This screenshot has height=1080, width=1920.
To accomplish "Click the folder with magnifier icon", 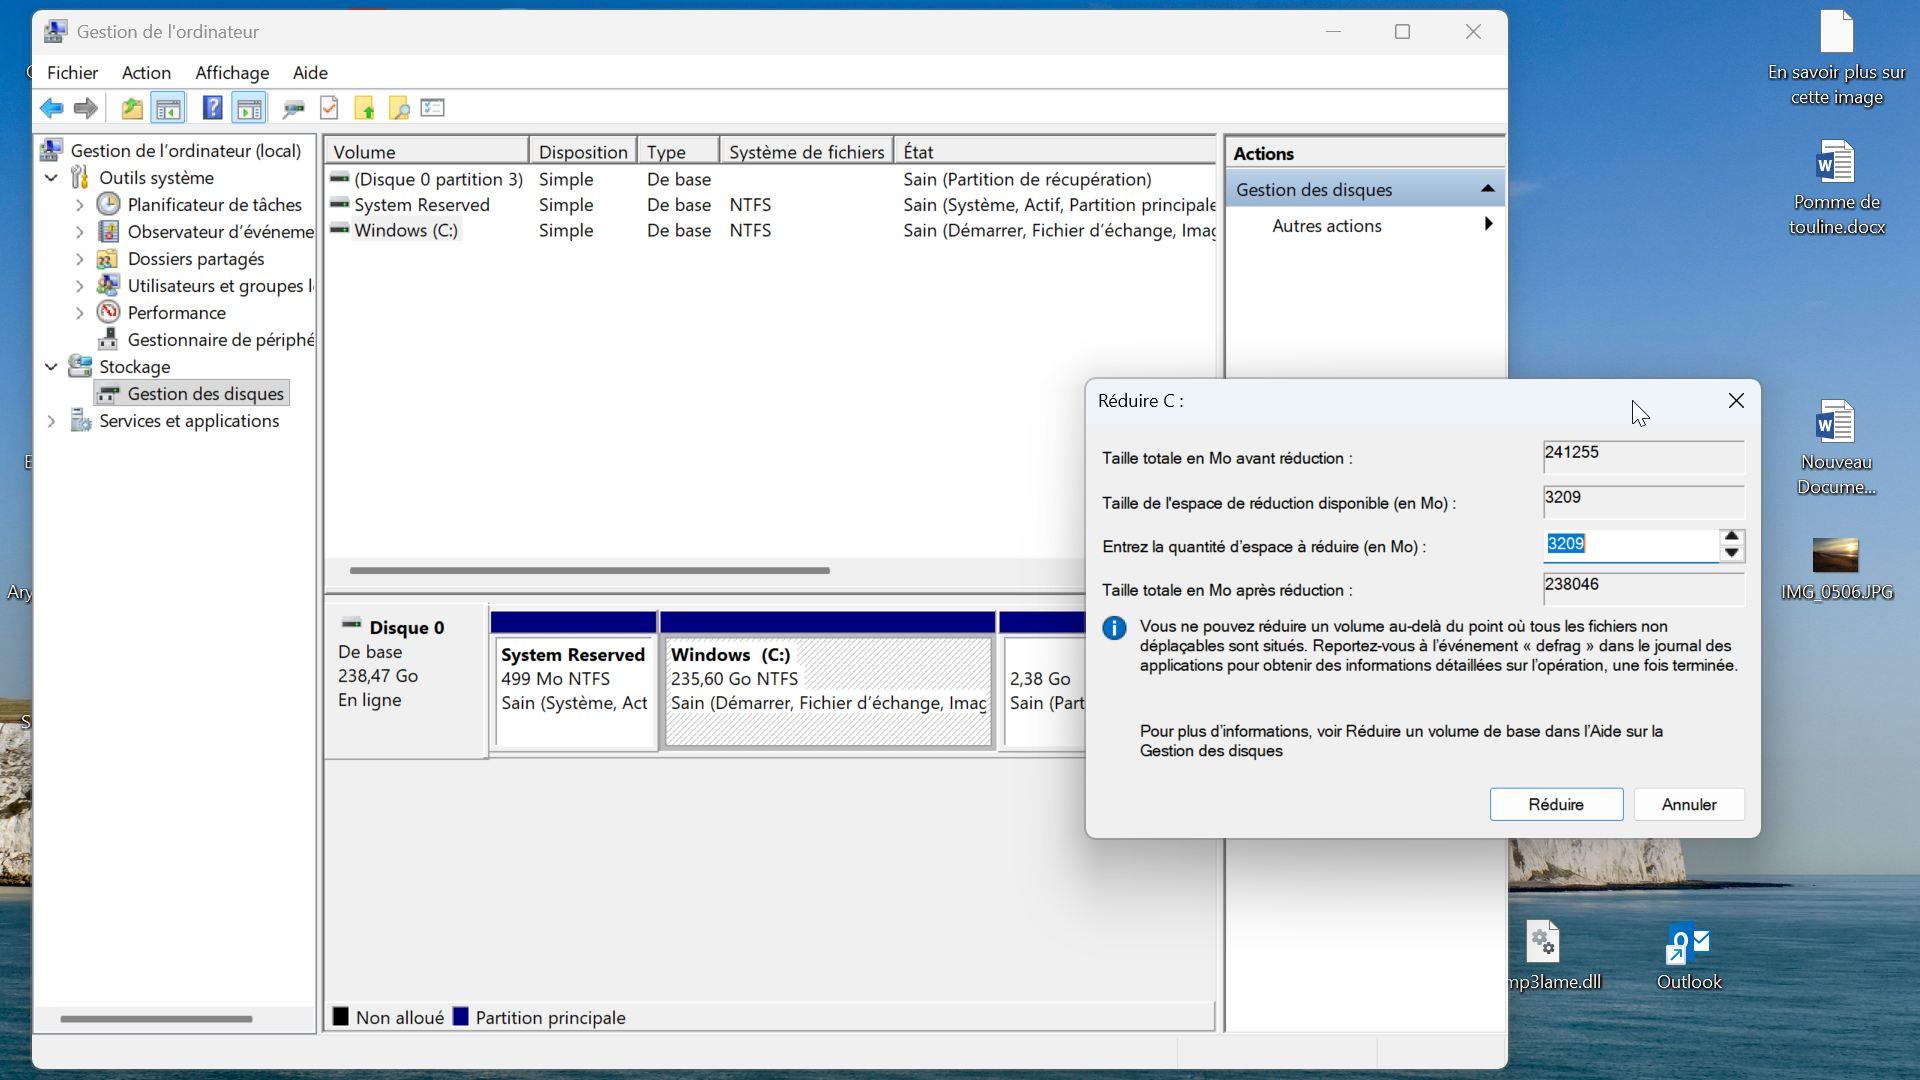I will tap(399, 108).
